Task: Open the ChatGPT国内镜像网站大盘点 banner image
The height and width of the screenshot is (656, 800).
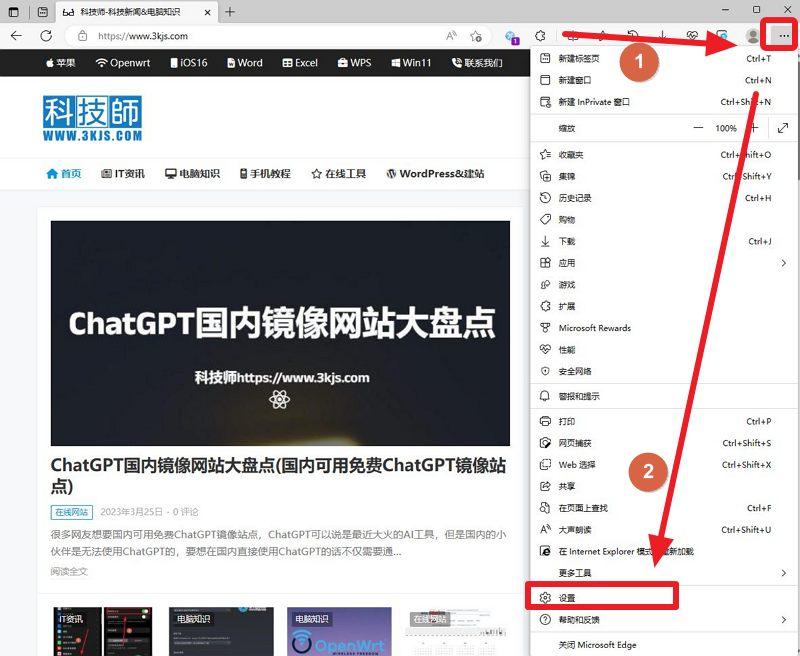Action: pos(280,333)
